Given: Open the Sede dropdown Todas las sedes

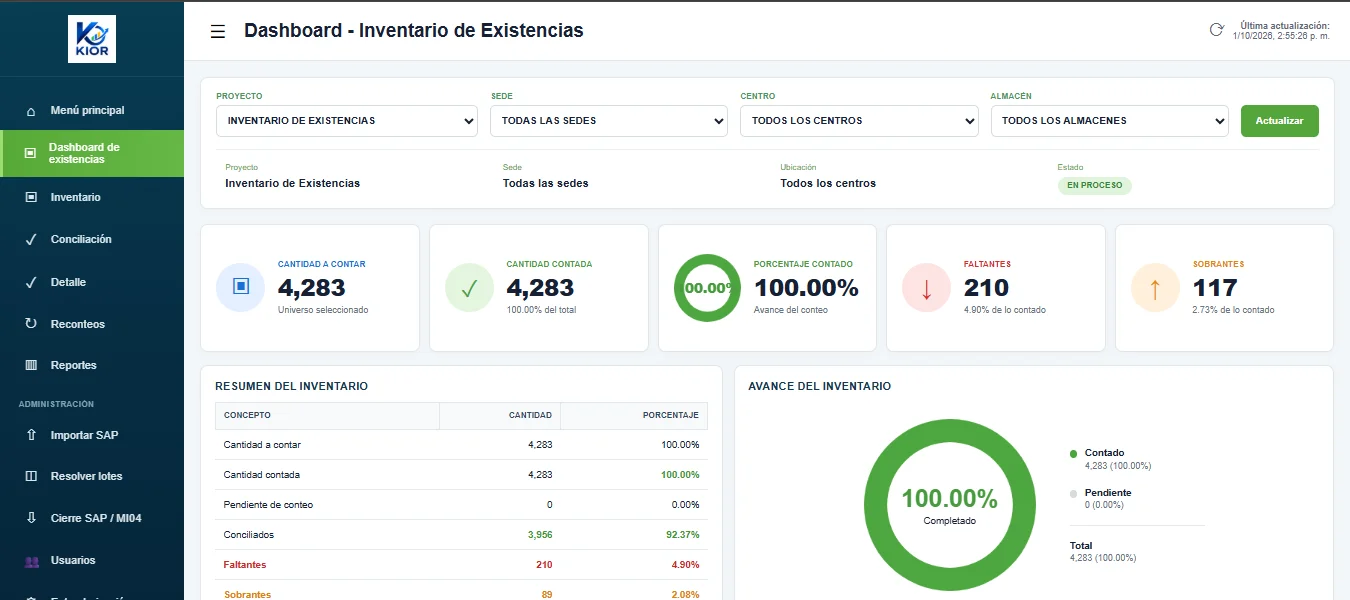Looking at the screenshot, I should [609, 120].
